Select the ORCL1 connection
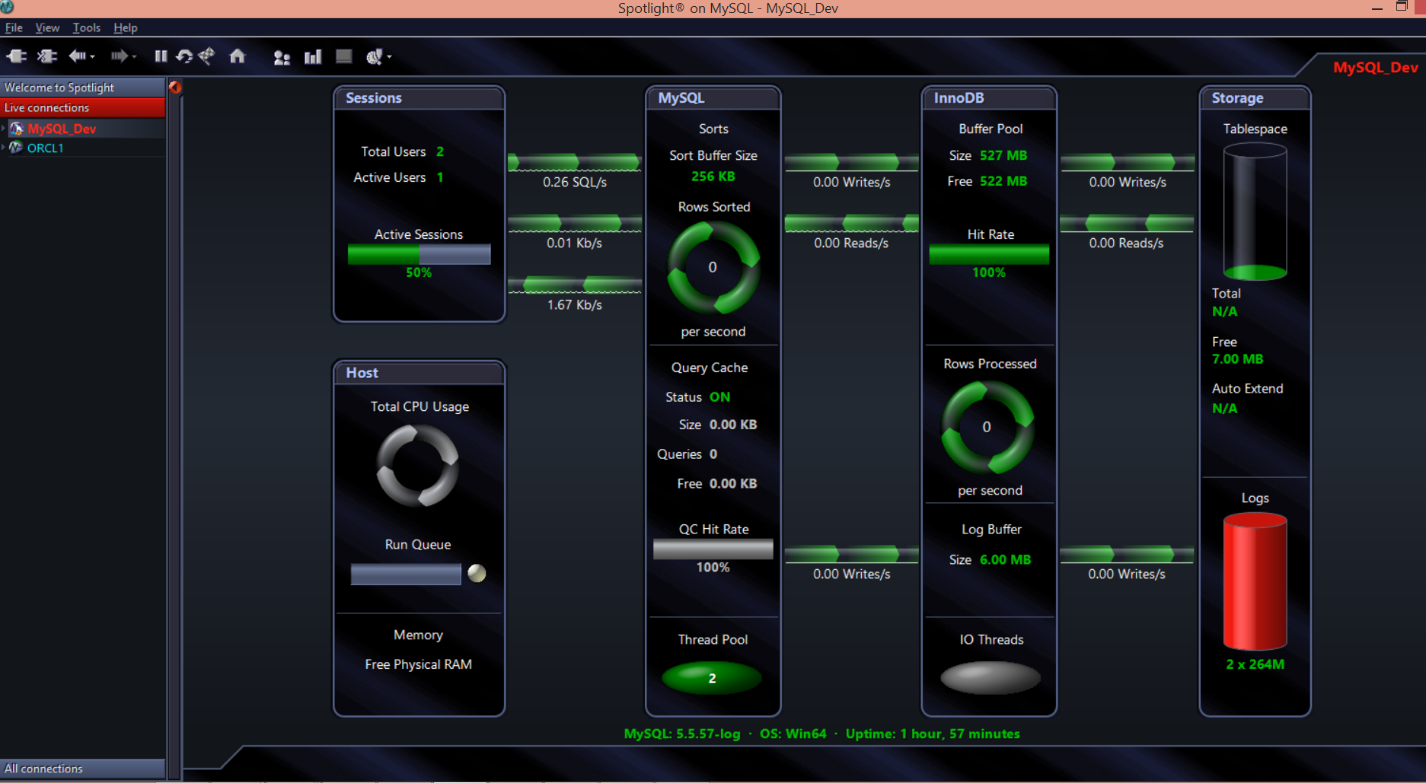The height and width of the screenshot is (783, 1426). (x=45, y=148)
